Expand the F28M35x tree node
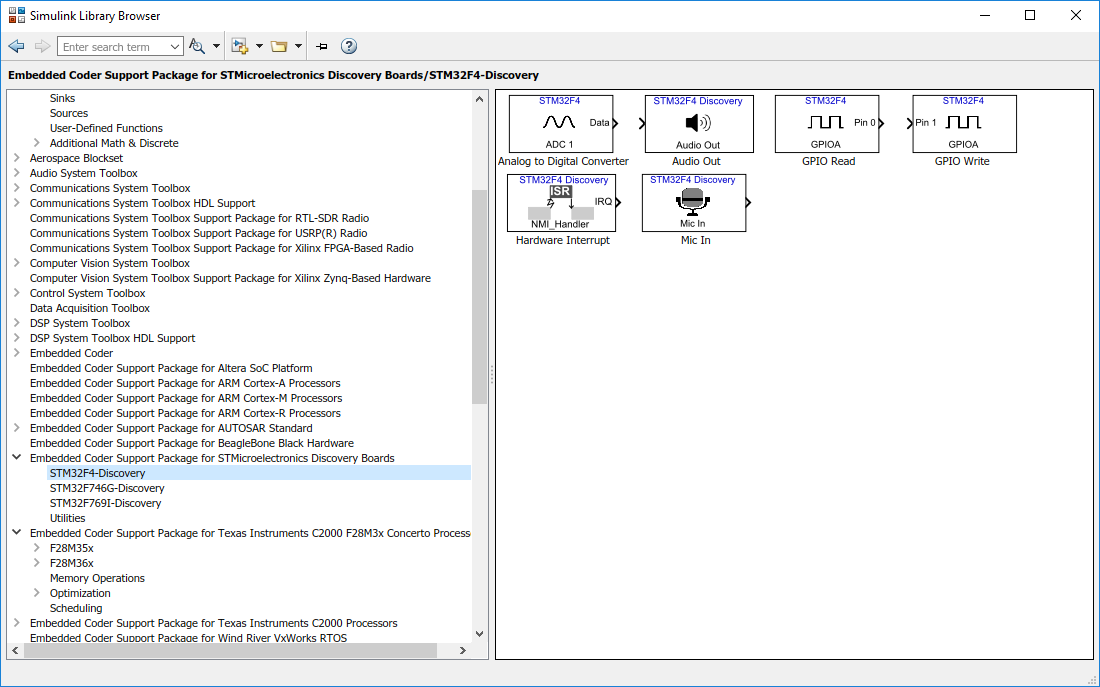Image resolution: width=1100 pixels, height=687 pixels. (37, 548)
